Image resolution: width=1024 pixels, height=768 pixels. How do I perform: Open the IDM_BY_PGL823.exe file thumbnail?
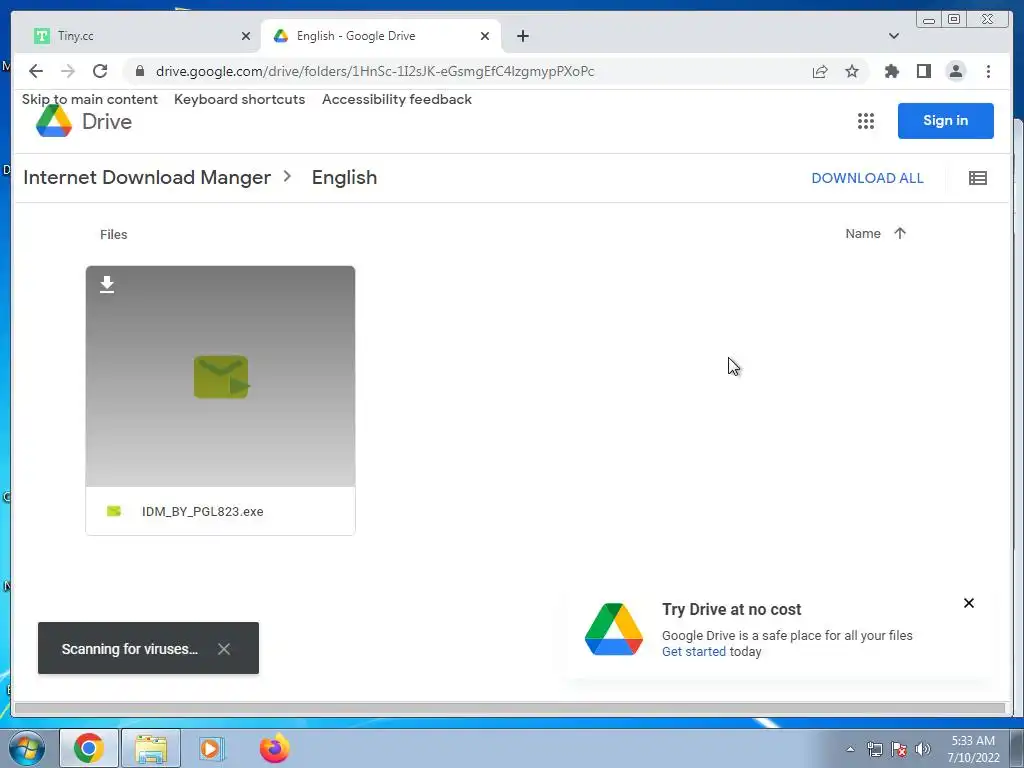pos(221,376)
